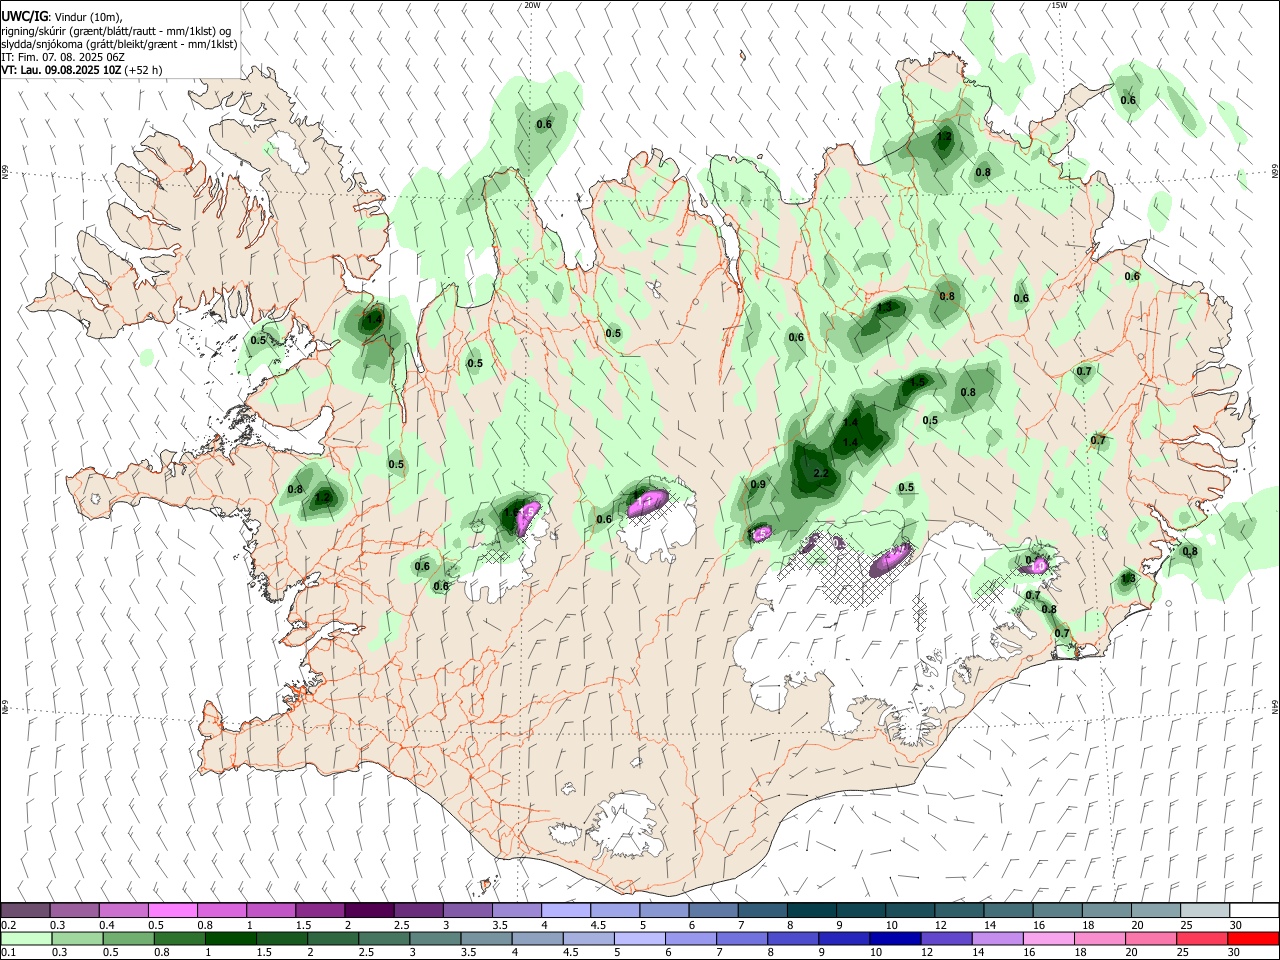Click the bright red swatch past 30 on the rain scale
This screenshot has height=960, width=1280.
tap(1254, 939)
